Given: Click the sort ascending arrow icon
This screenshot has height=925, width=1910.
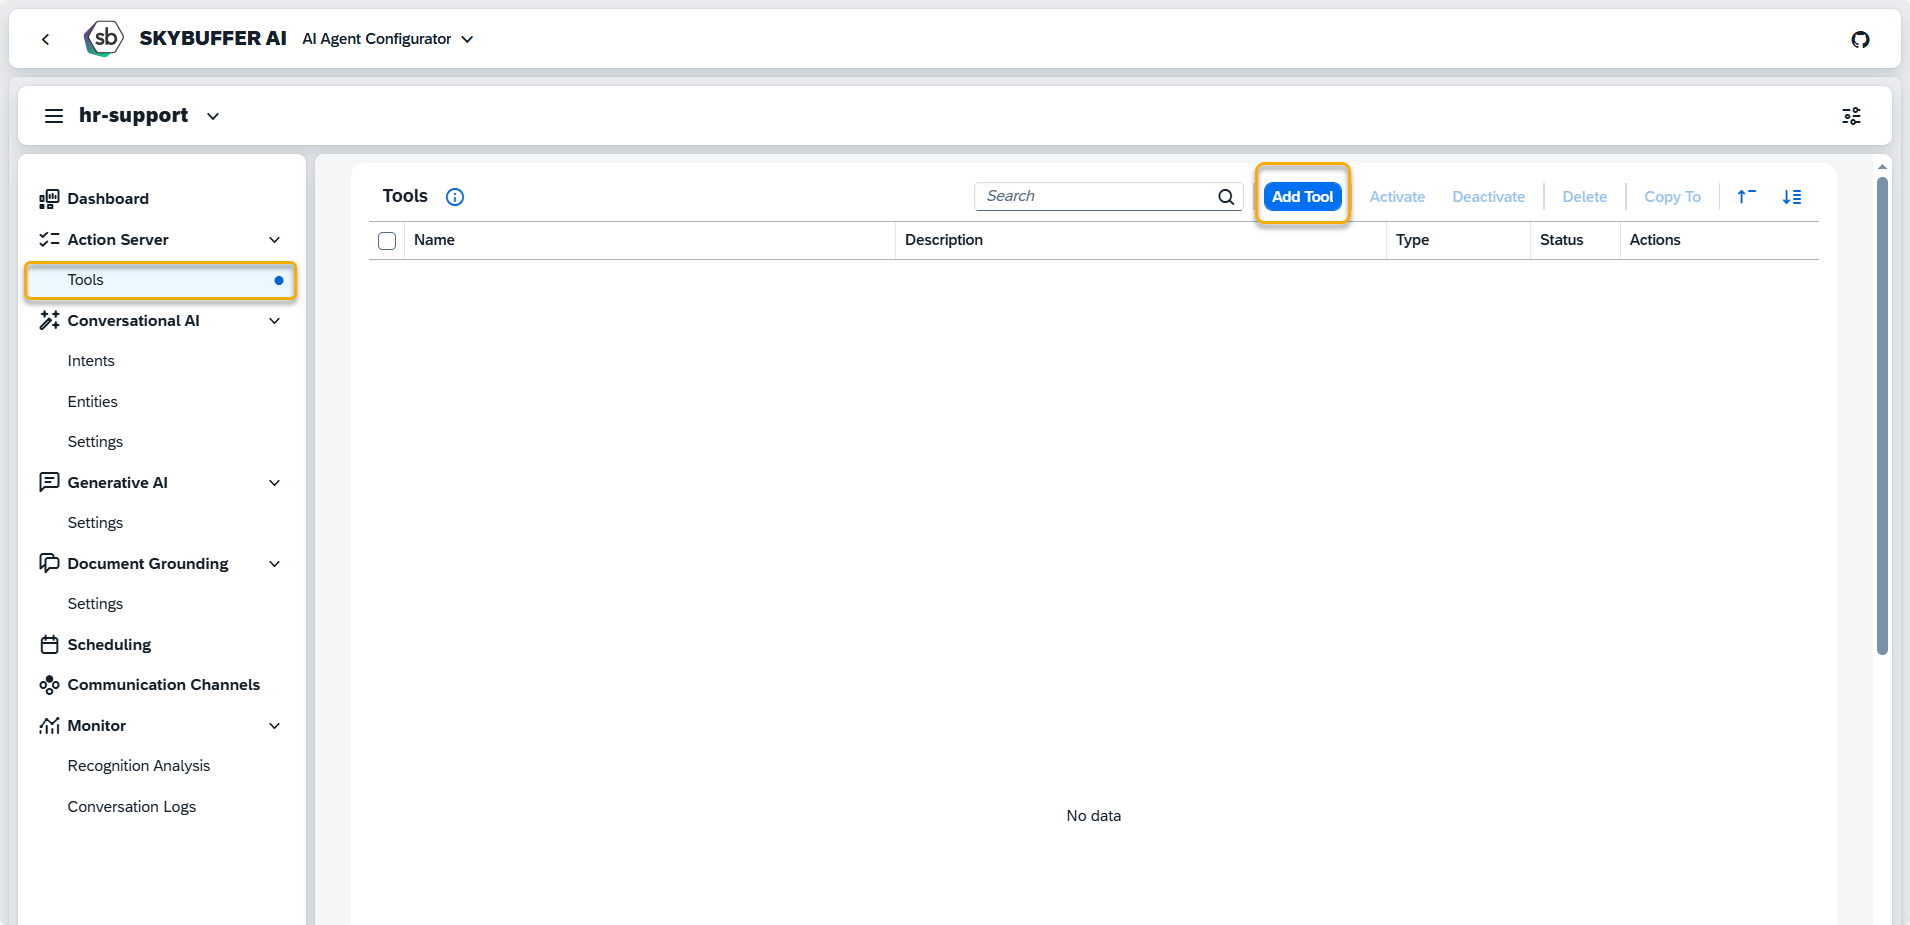Looking at the screenshot, I should coord(1746,197).
